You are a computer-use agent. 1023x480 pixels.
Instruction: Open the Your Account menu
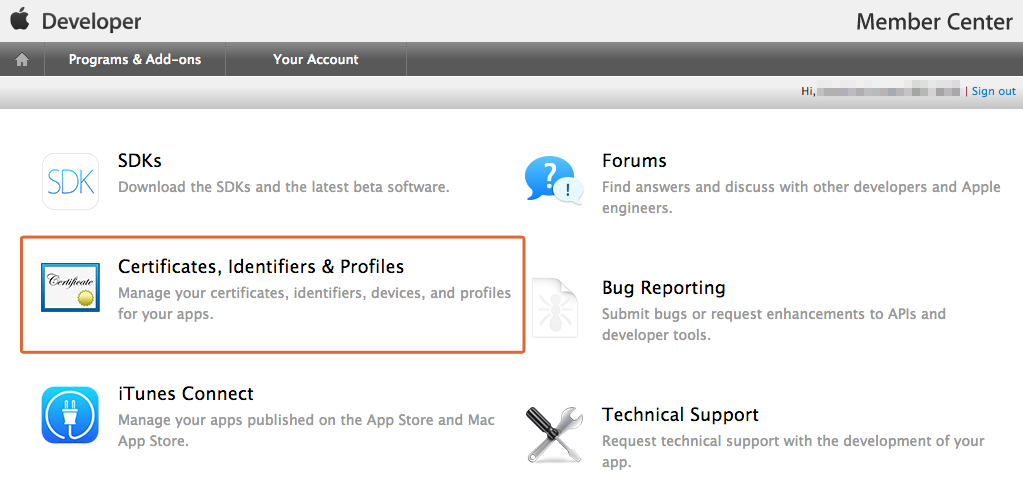coord(316,59)
